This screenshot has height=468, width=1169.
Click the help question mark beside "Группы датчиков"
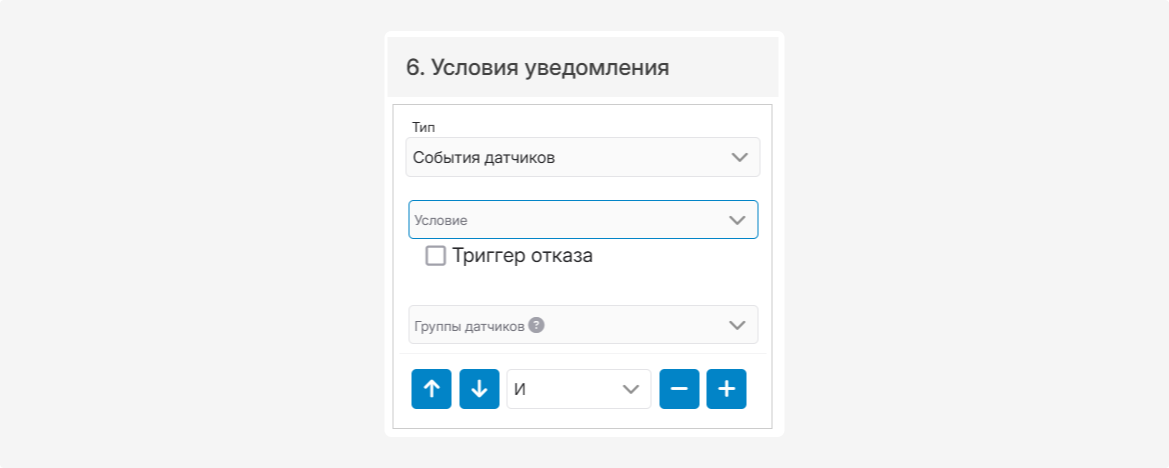click(537, 325)
